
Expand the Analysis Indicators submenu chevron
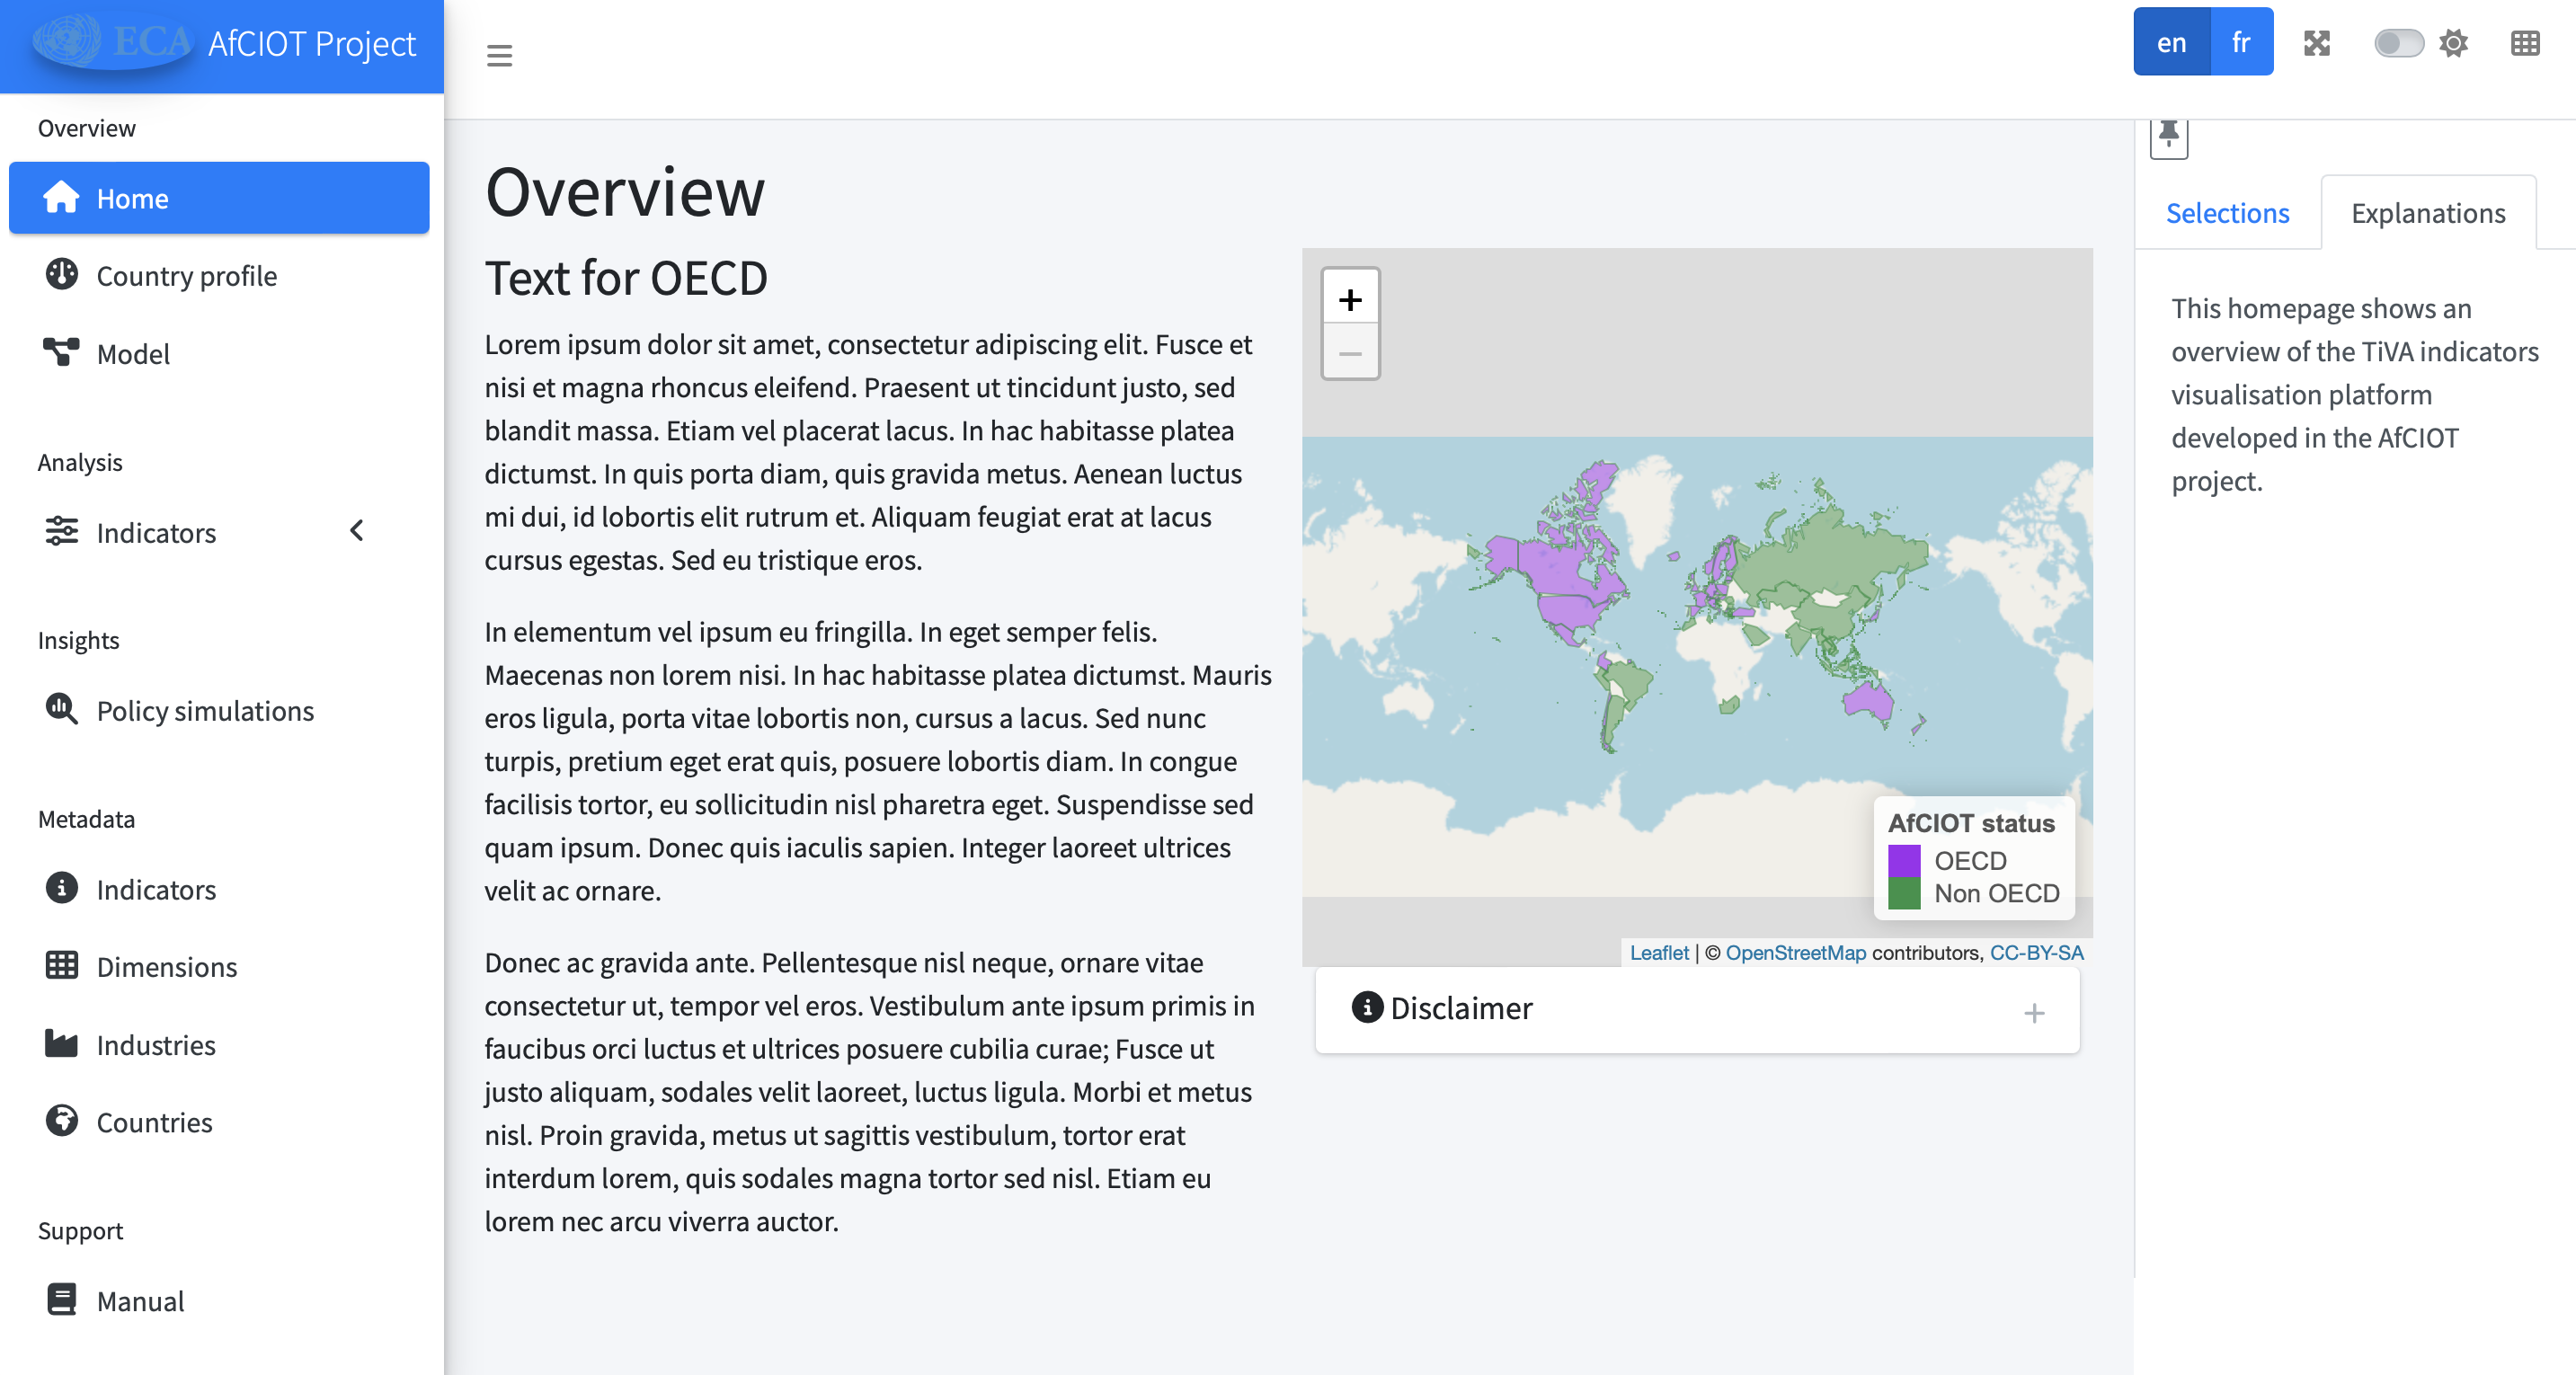pos(357,531)
